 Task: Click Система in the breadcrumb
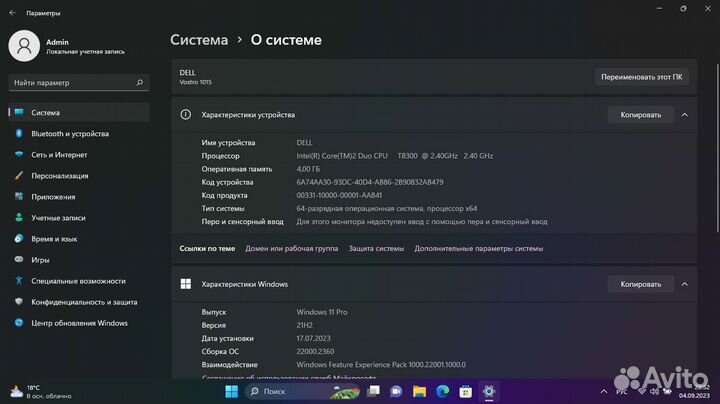[x=199, y=40]
